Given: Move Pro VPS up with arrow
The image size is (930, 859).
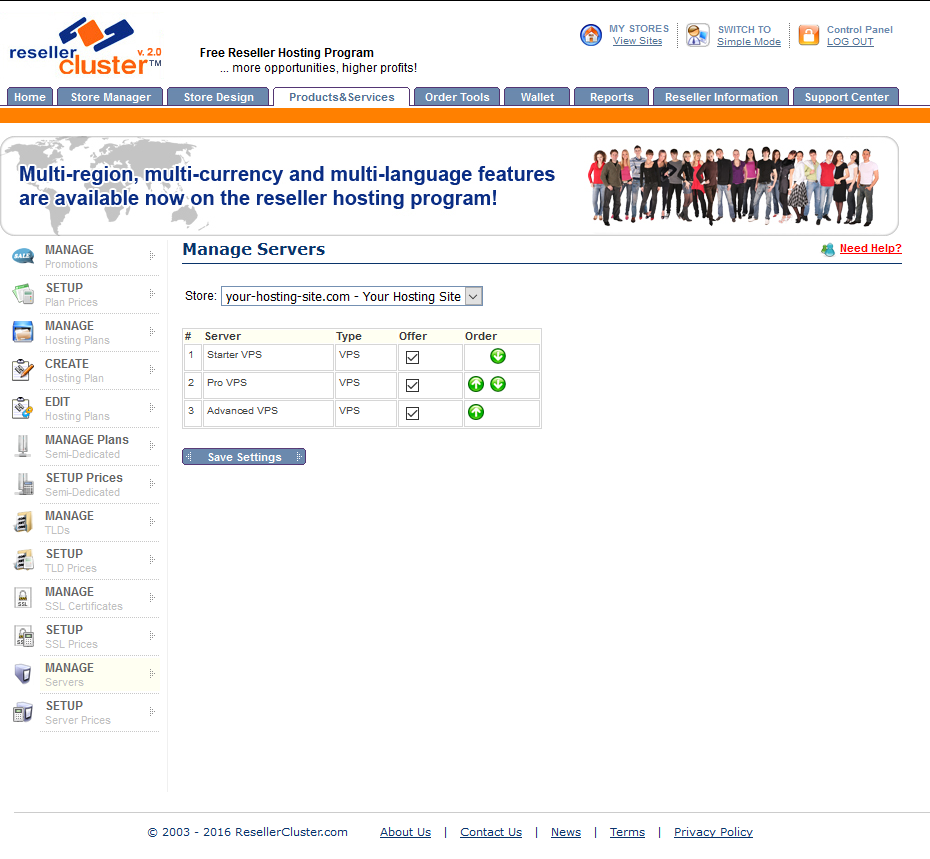Looking at the screenshot, I should point(476,384).
